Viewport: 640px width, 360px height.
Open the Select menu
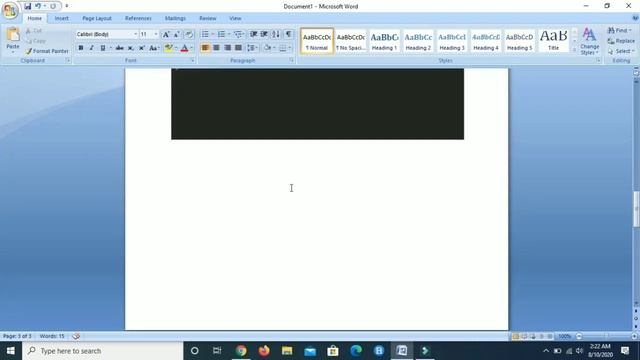[621, 51]
